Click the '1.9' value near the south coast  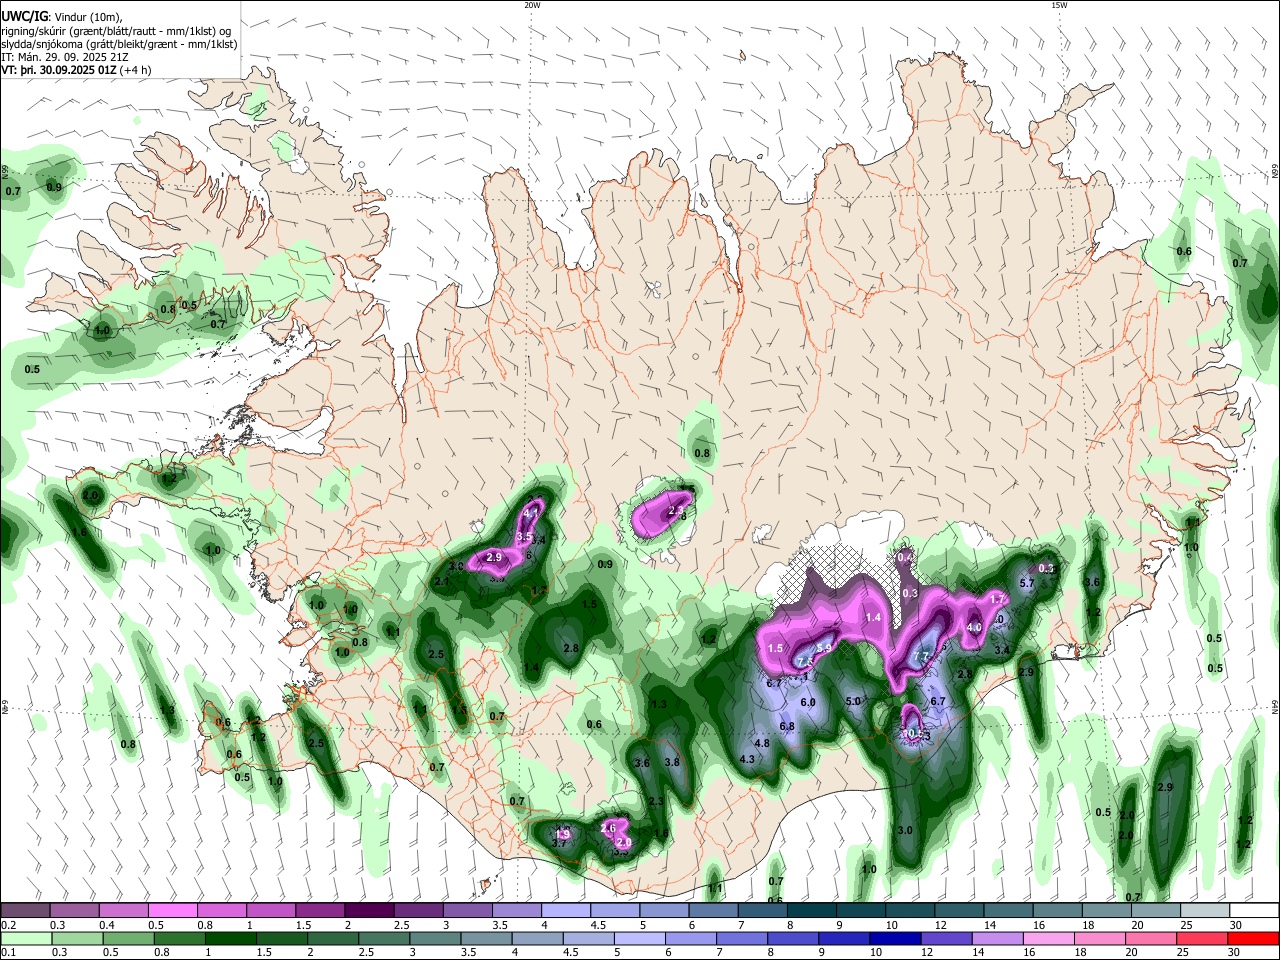tap(563, 834)
